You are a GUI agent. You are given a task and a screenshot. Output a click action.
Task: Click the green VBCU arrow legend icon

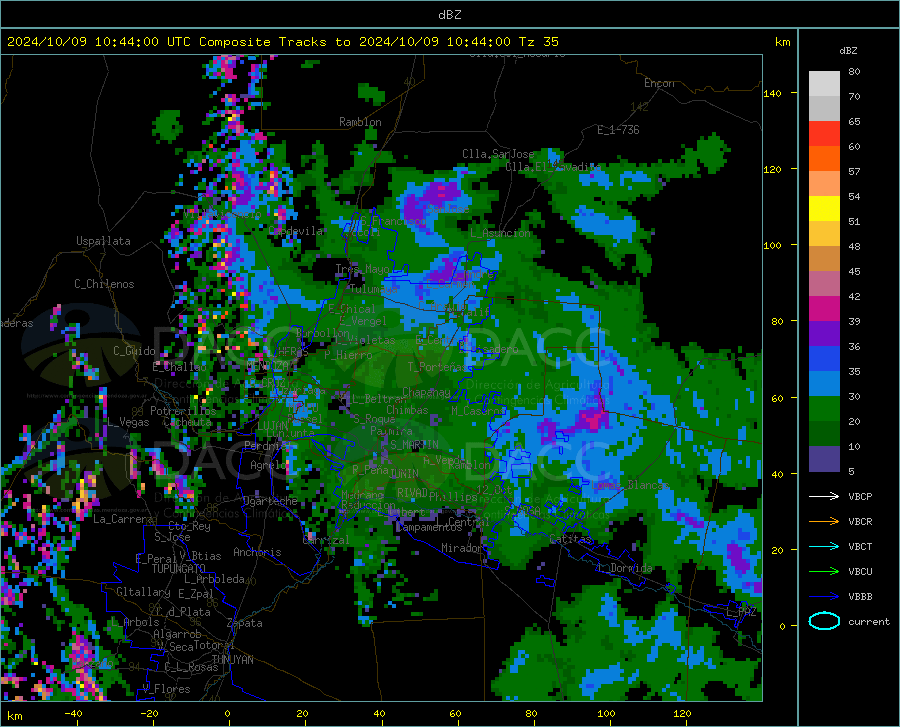tap(824, 572)
